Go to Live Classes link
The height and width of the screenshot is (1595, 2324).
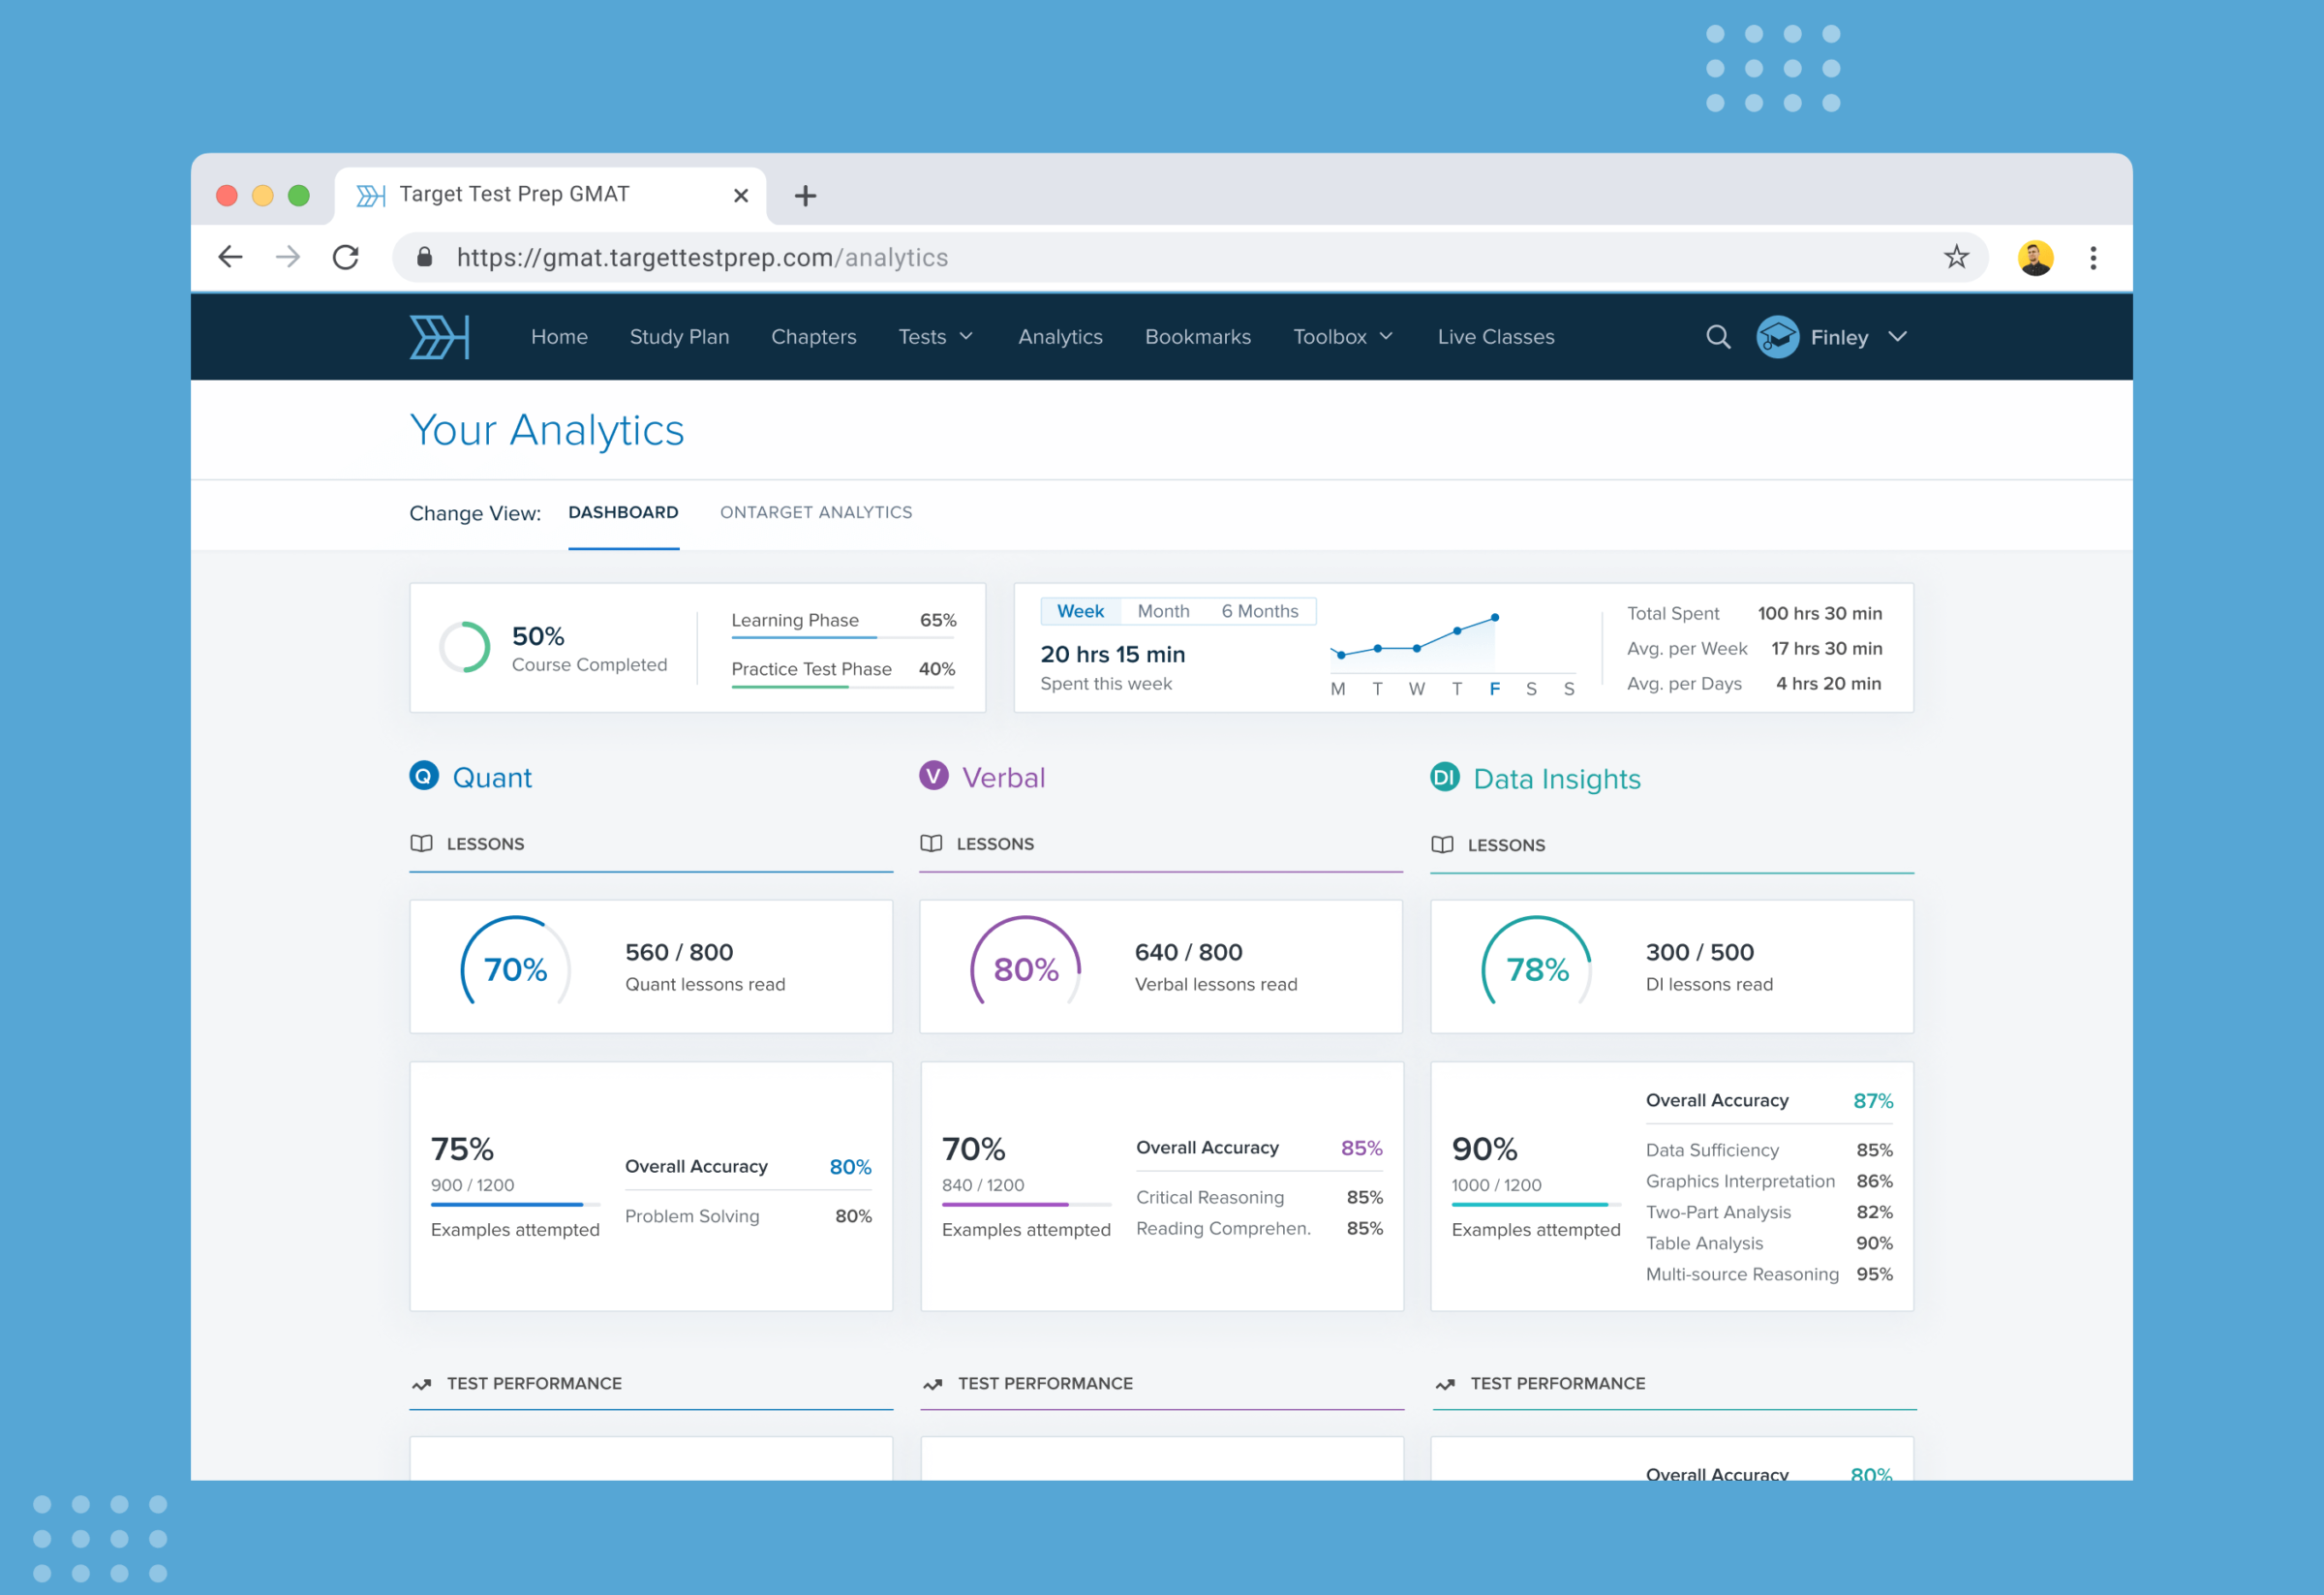point(1495,337)
